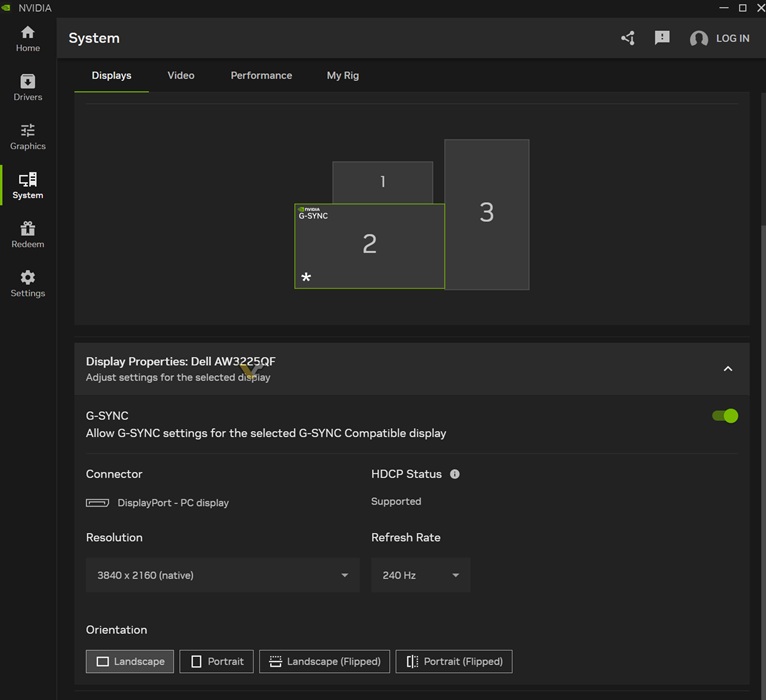Open the Settings gear section
The height and width of the screenshot is (700, 766).
(28, 283)
